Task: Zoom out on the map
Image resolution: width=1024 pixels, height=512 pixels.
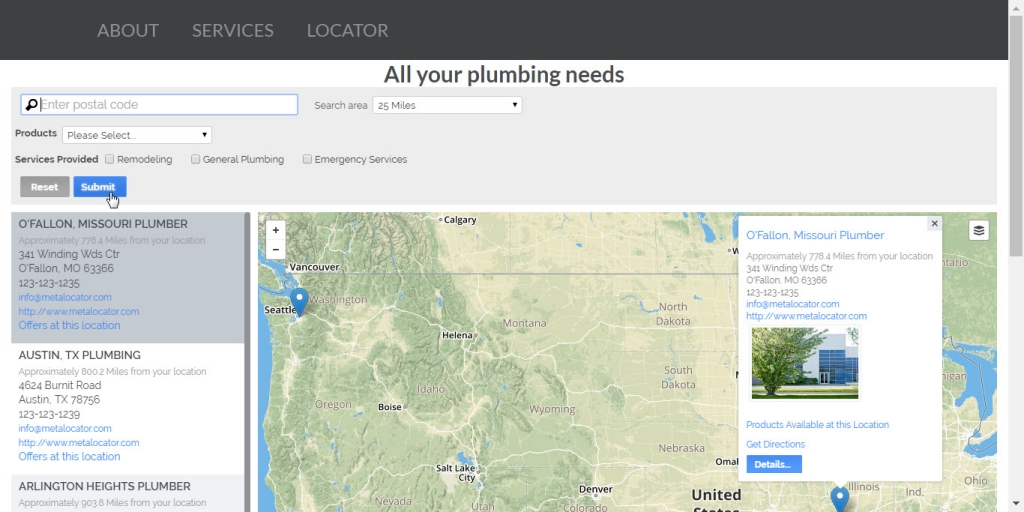Action: [x=276, y=249]
